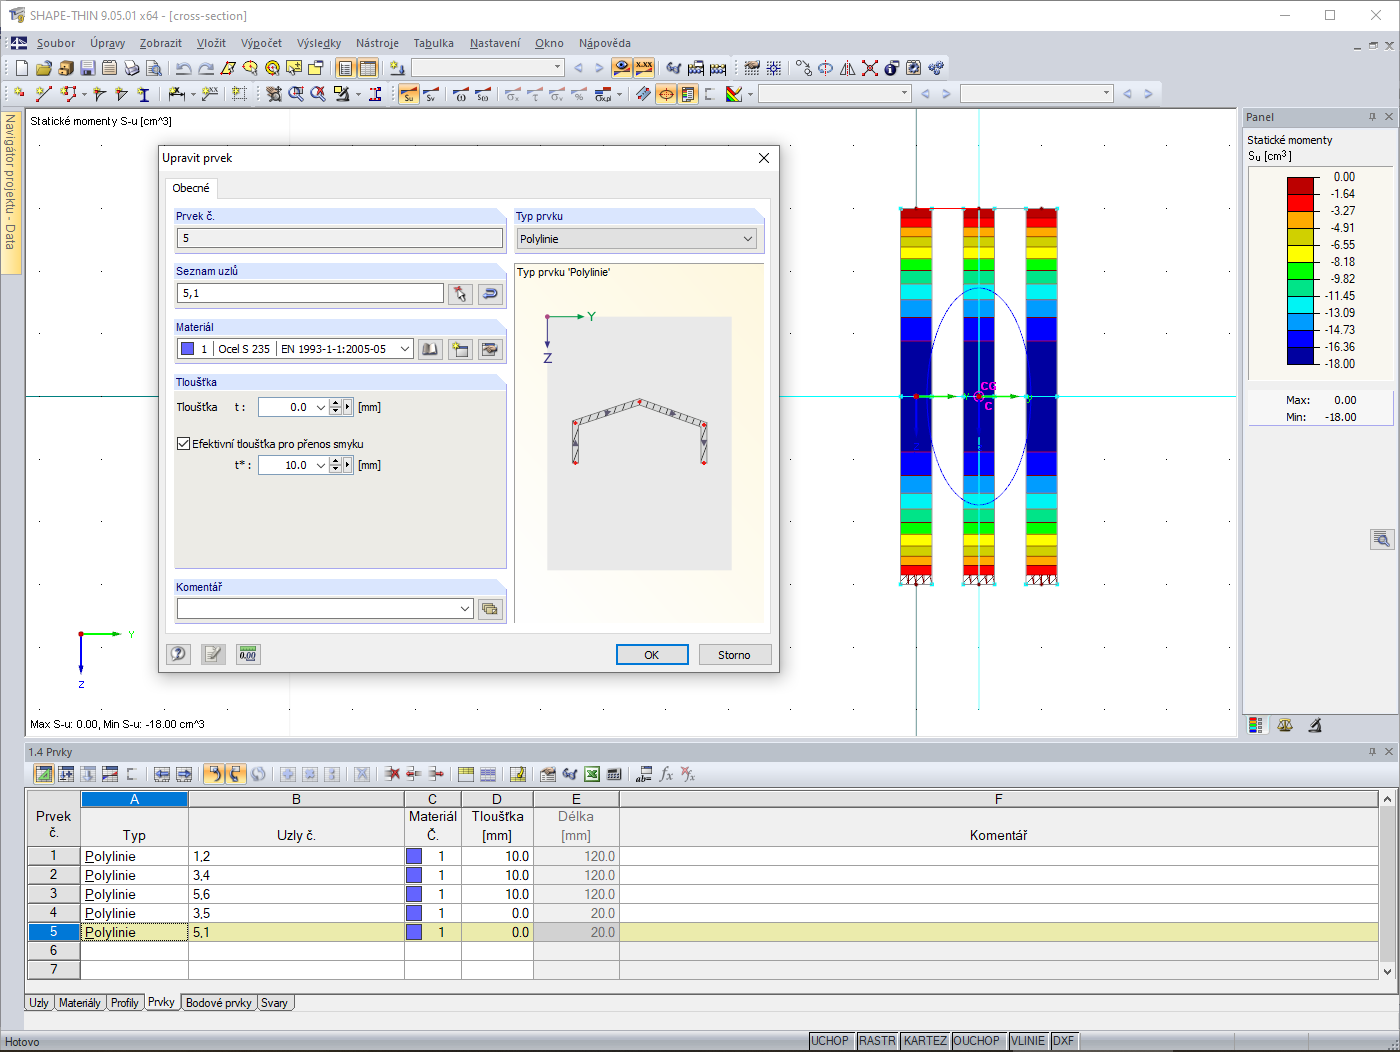The width and height of the screenshot is (1400, 1052).
Task: Click the 0.00 units and decimals icon
Action: click(x=248, y=654)
